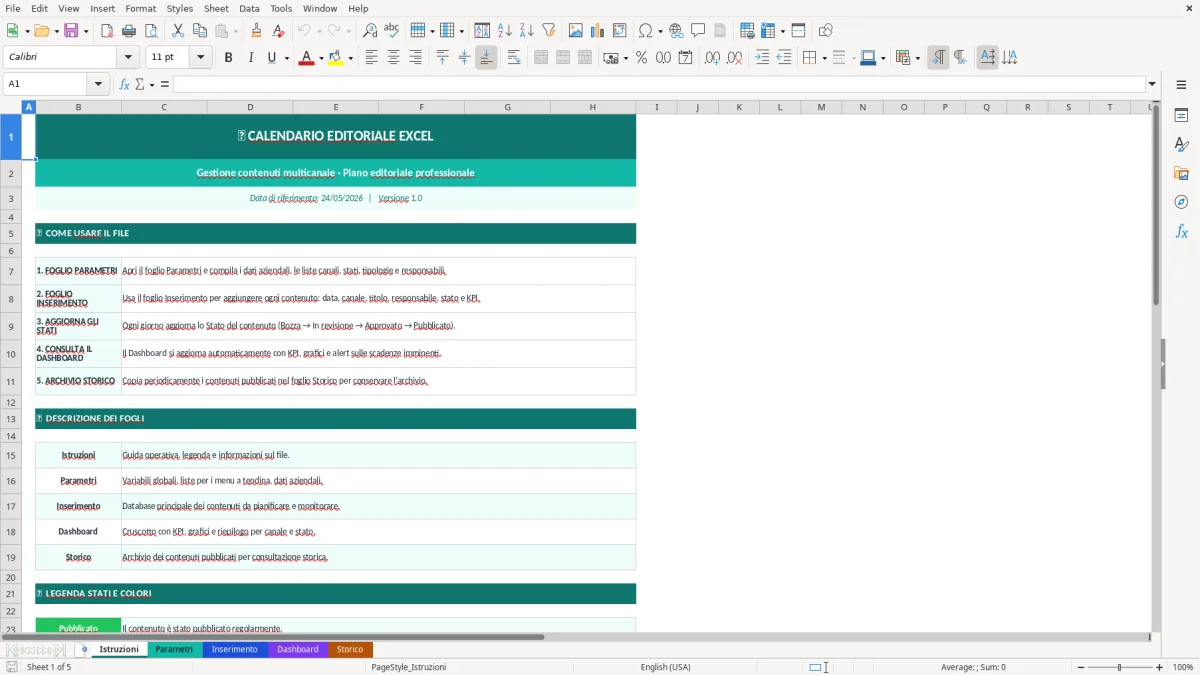Expand background color dropdown arrow
This screenshot has height=675, width=1200.
coord(350,58)
